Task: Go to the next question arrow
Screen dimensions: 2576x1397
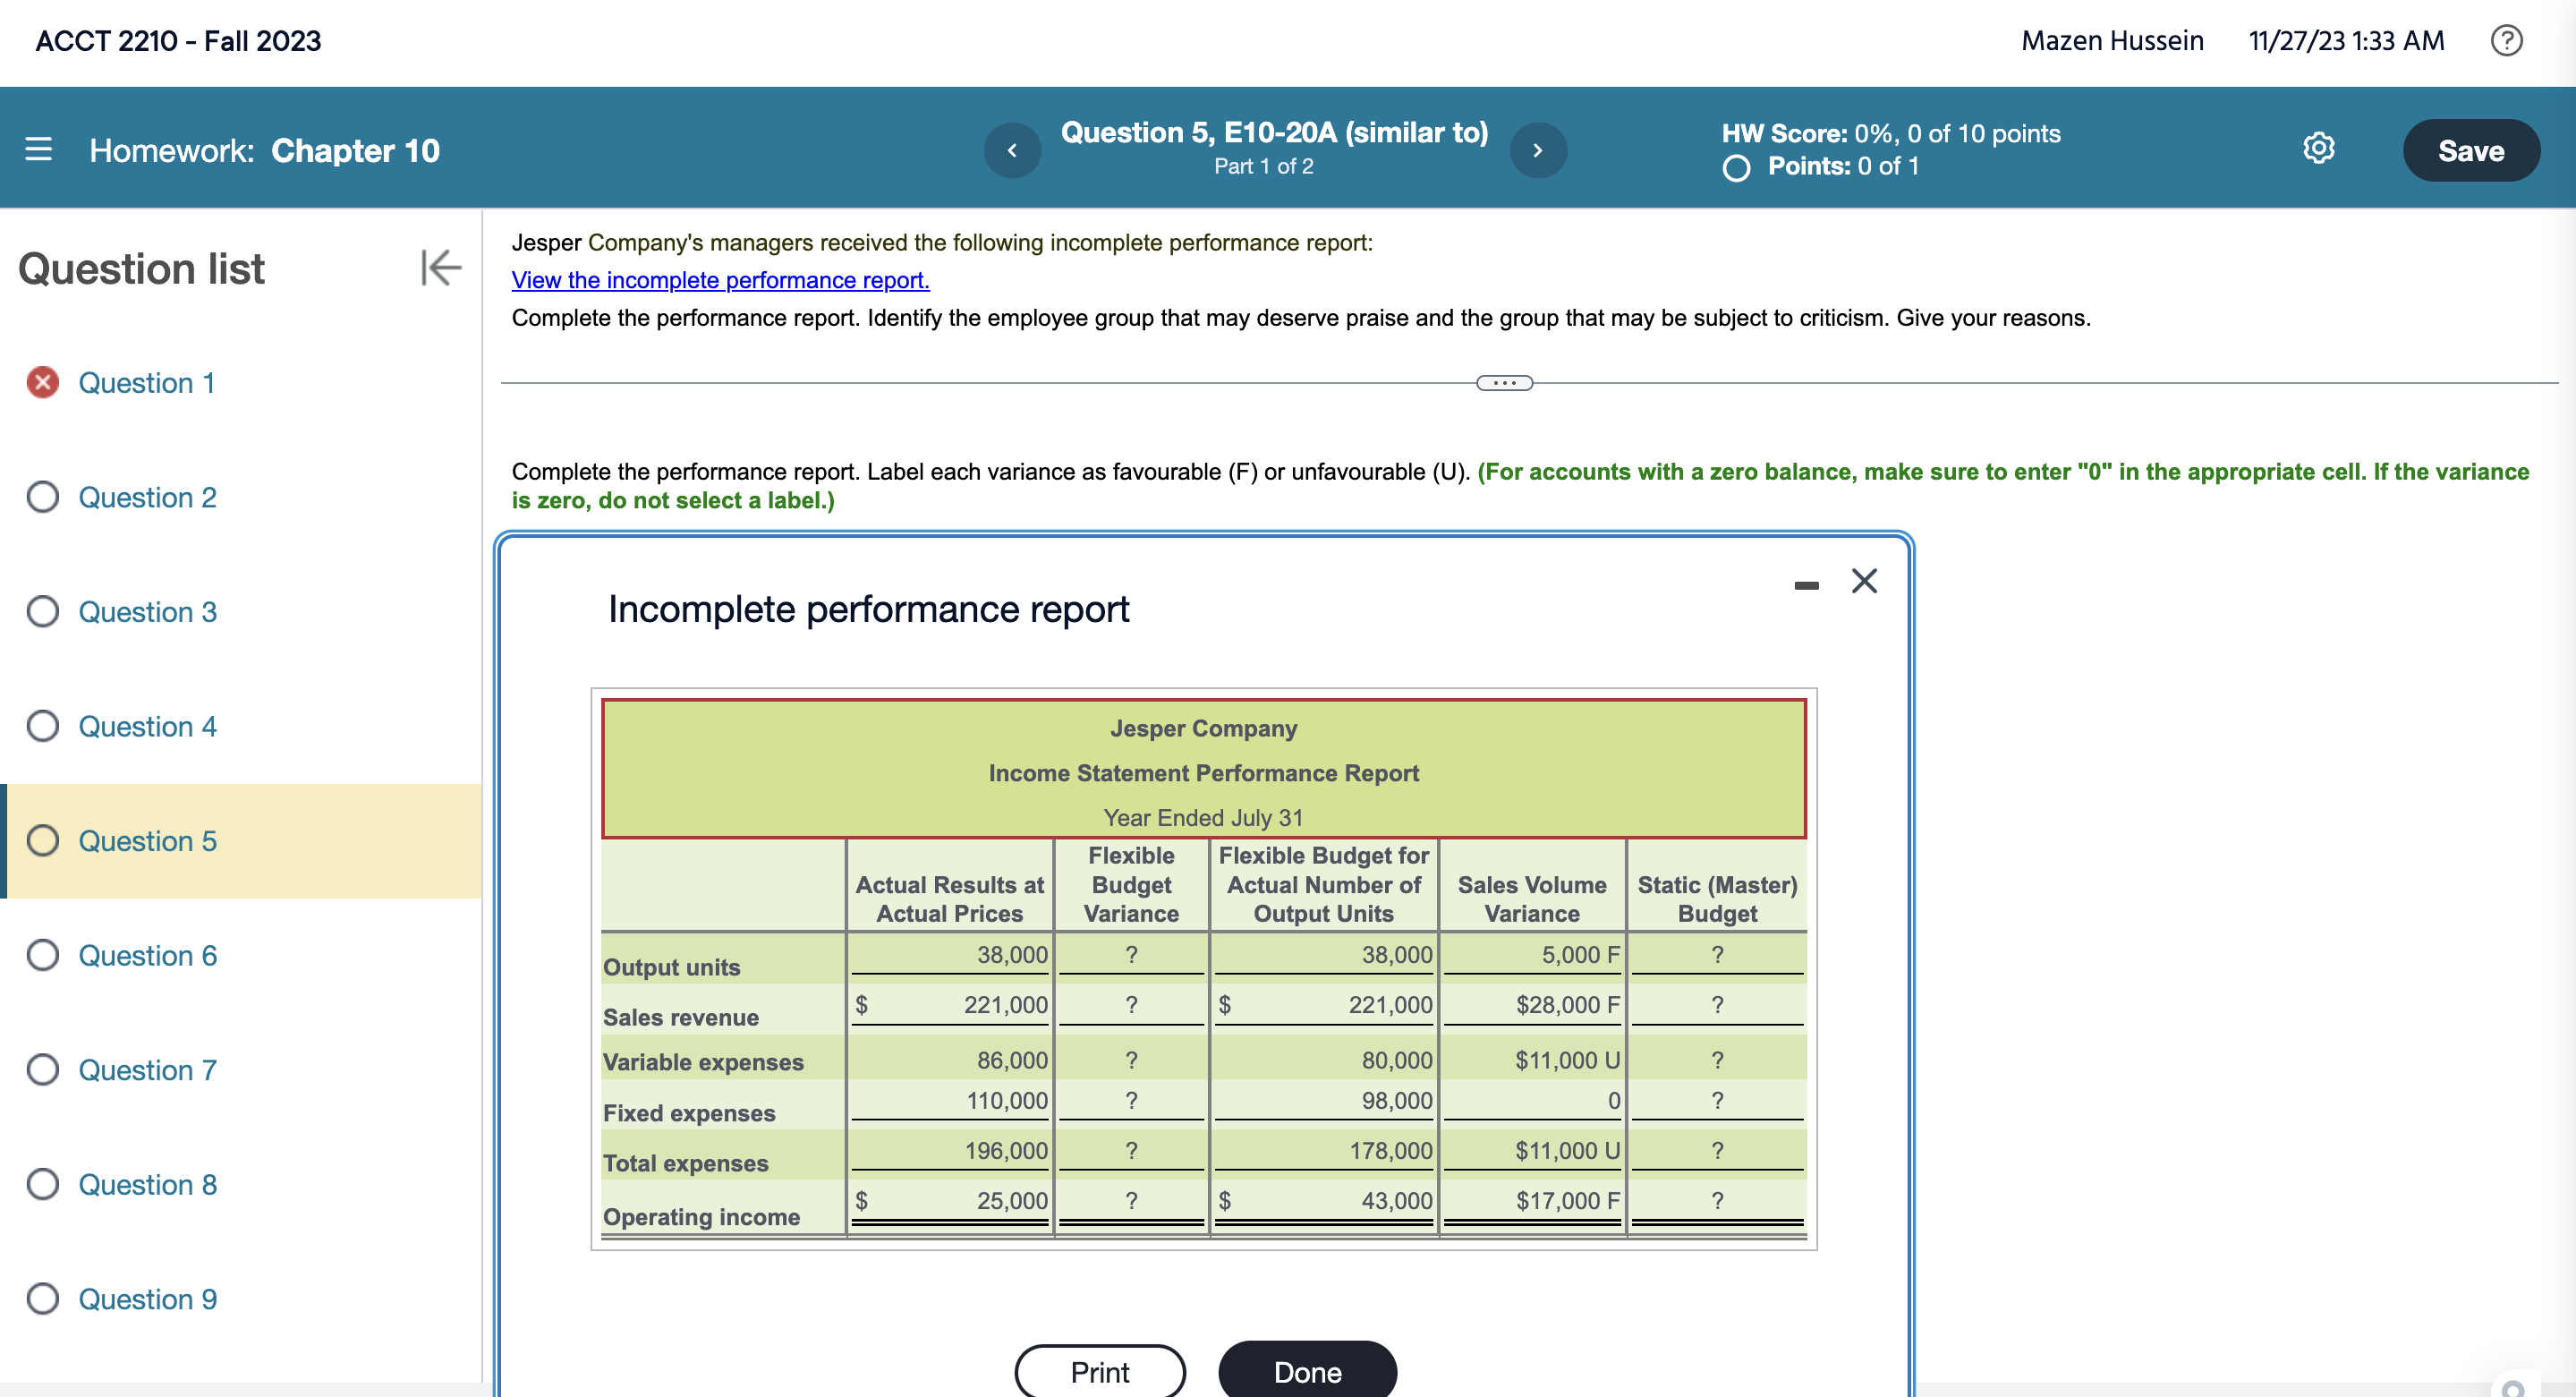Action: pyautogui.click(x=1537, y=150)
